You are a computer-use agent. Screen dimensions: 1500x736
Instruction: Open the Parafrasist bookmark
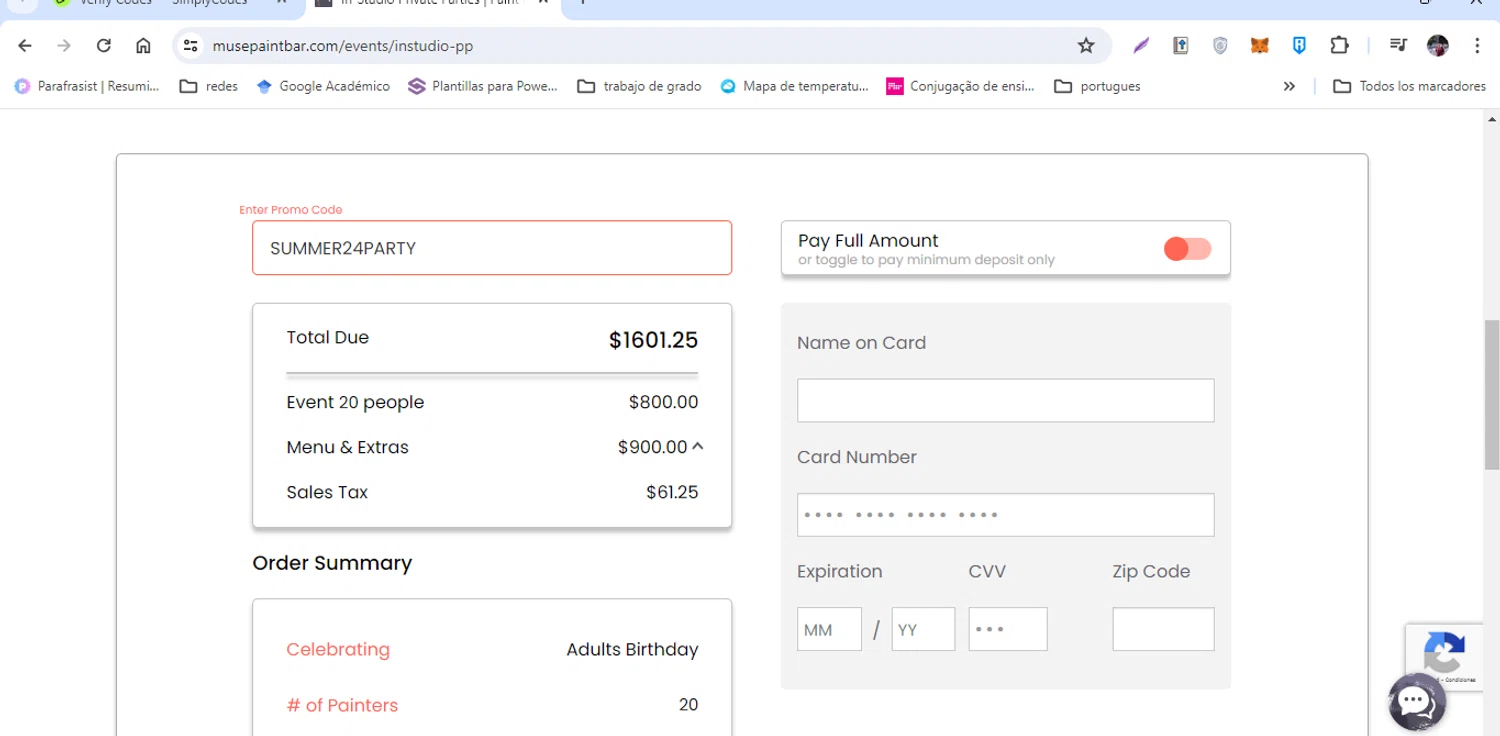87,87
